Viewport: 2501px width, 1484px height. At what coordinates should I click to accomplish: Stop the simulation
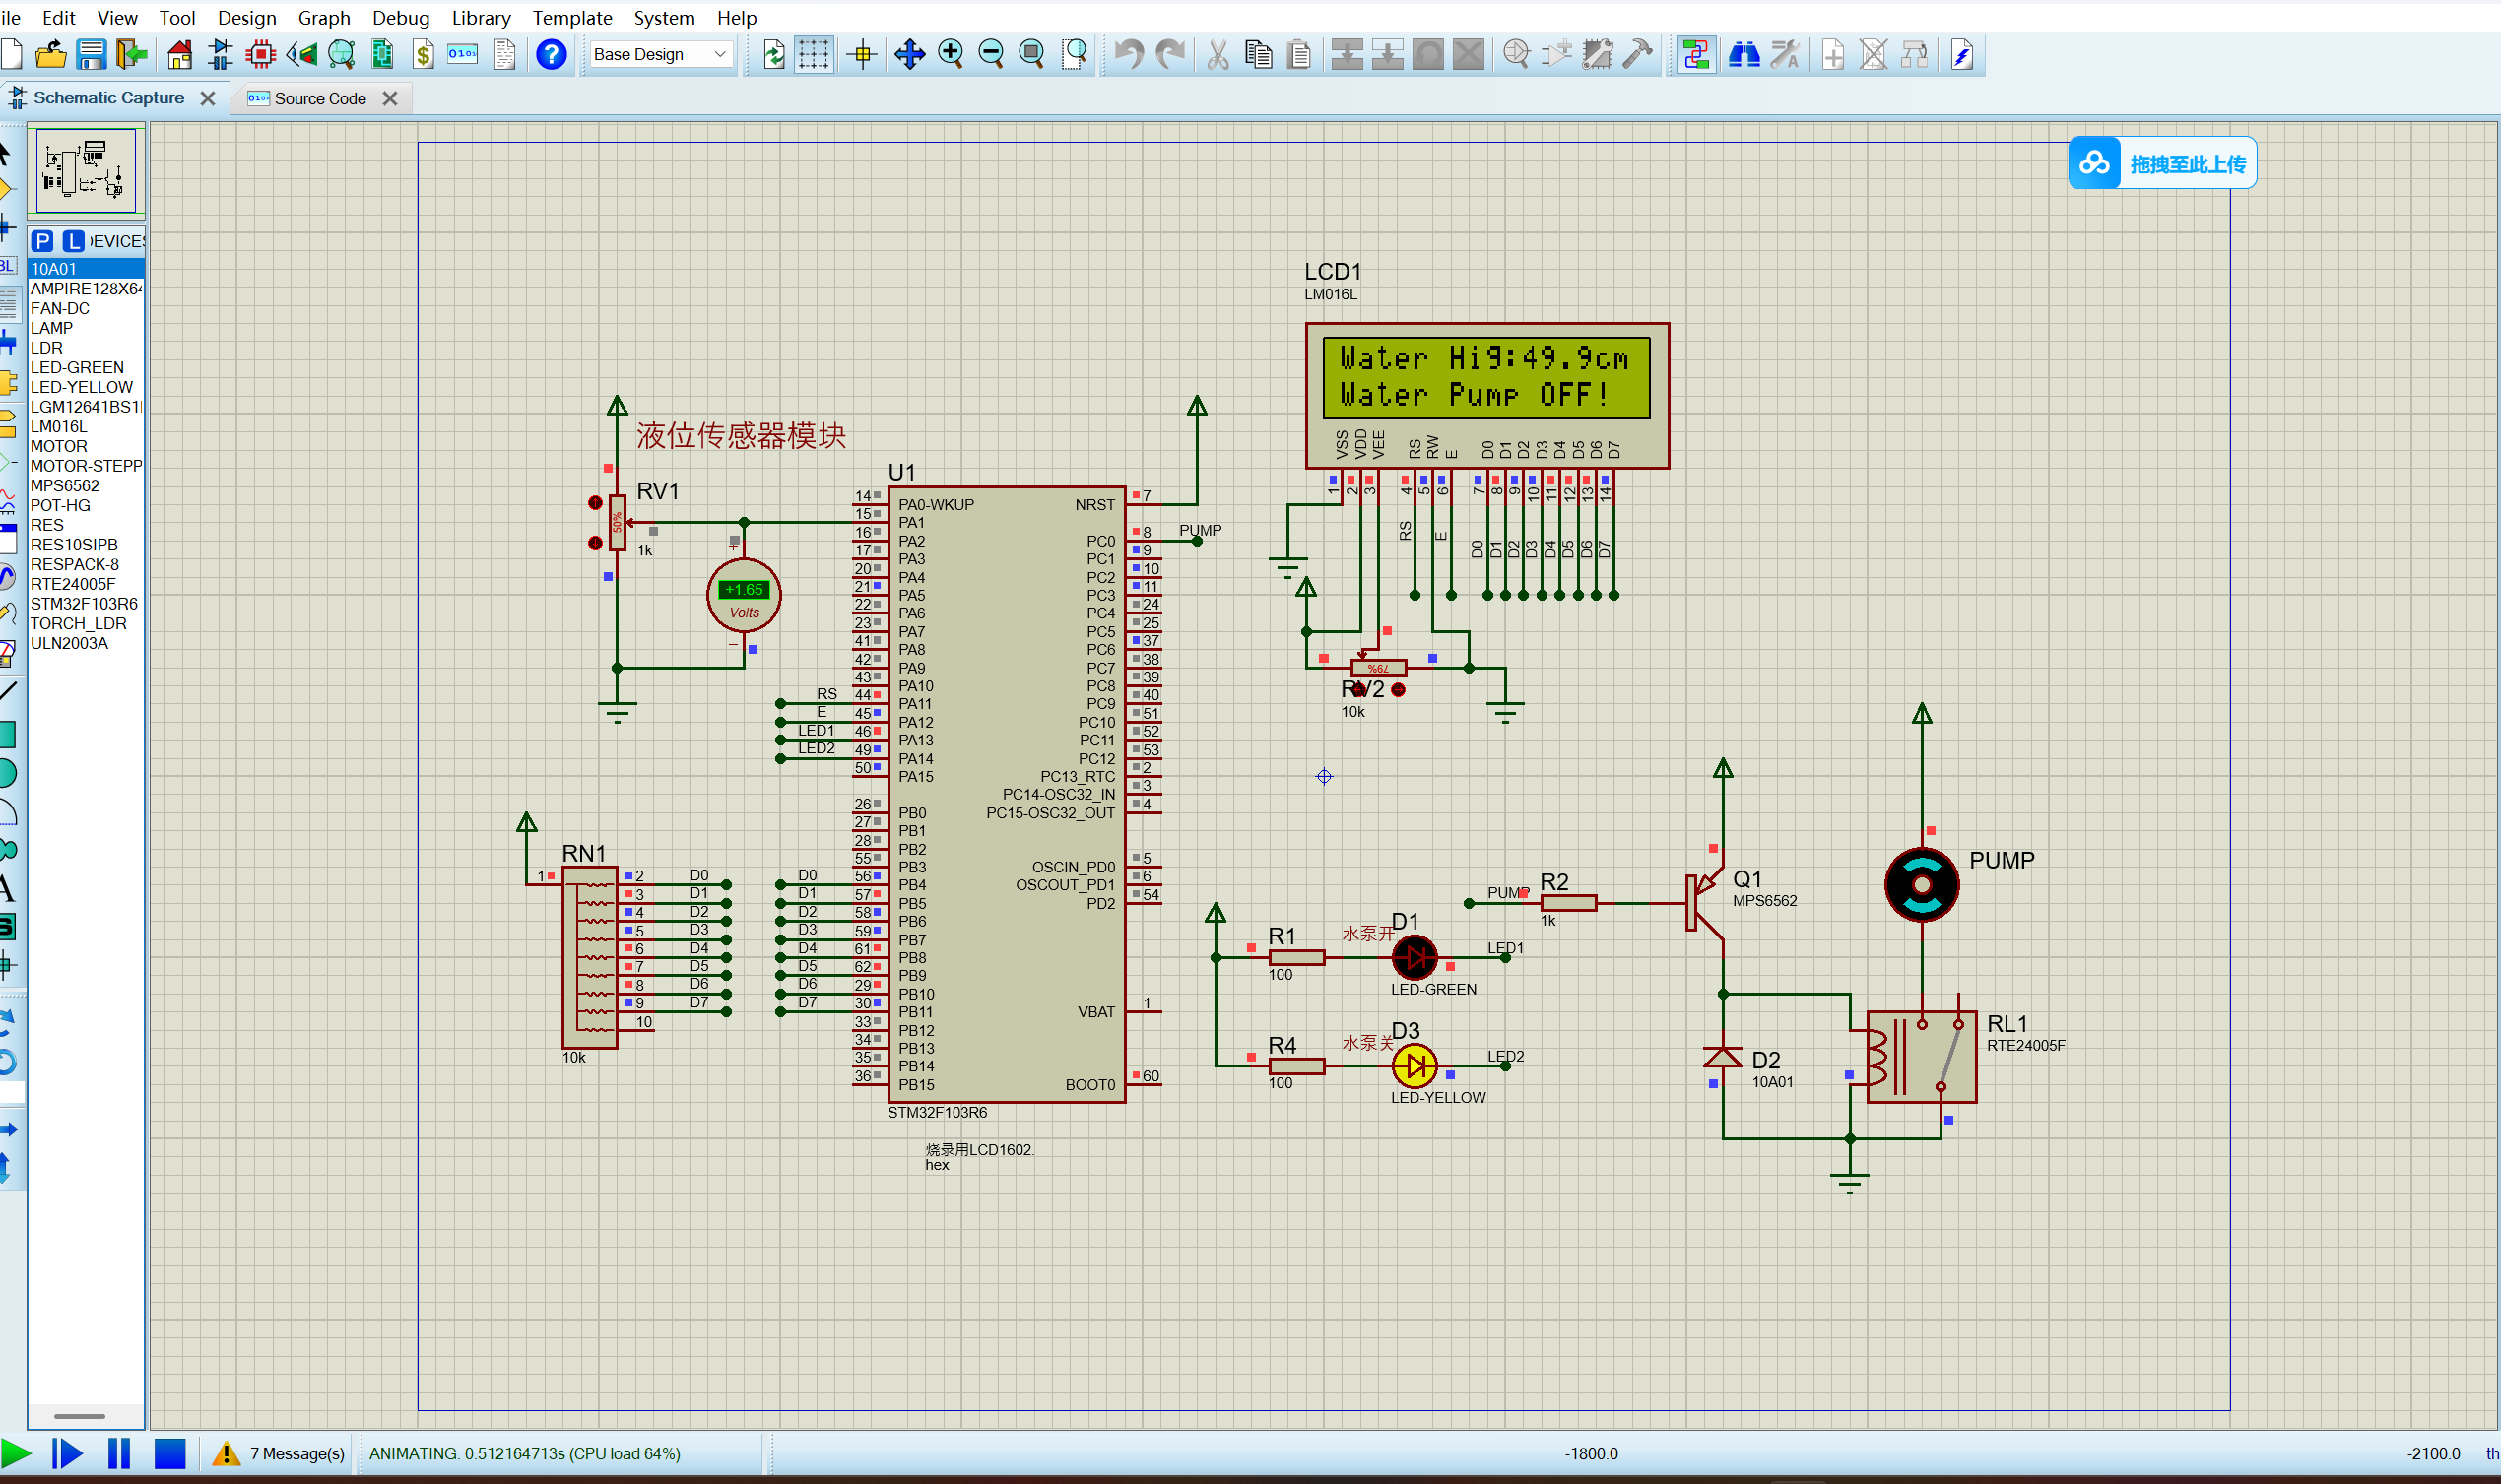point(170,1453)
